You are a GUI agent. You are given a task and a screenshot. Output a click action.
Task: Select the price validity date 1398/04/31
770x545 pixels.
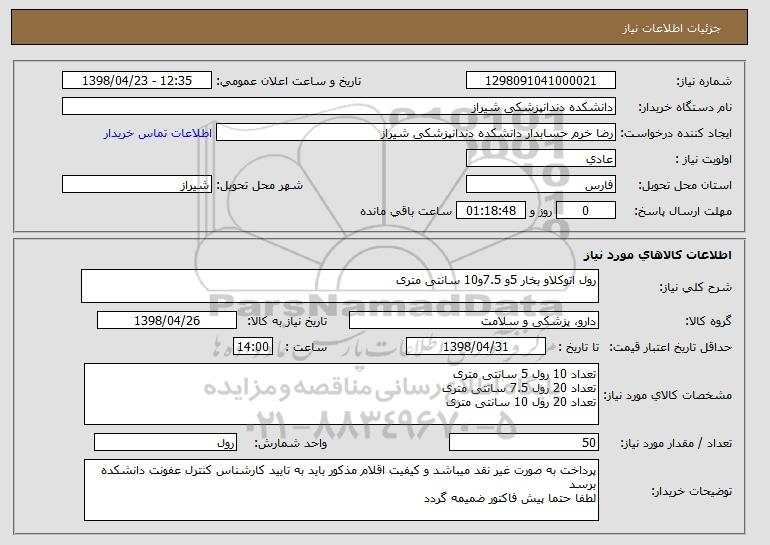[476, 347]
